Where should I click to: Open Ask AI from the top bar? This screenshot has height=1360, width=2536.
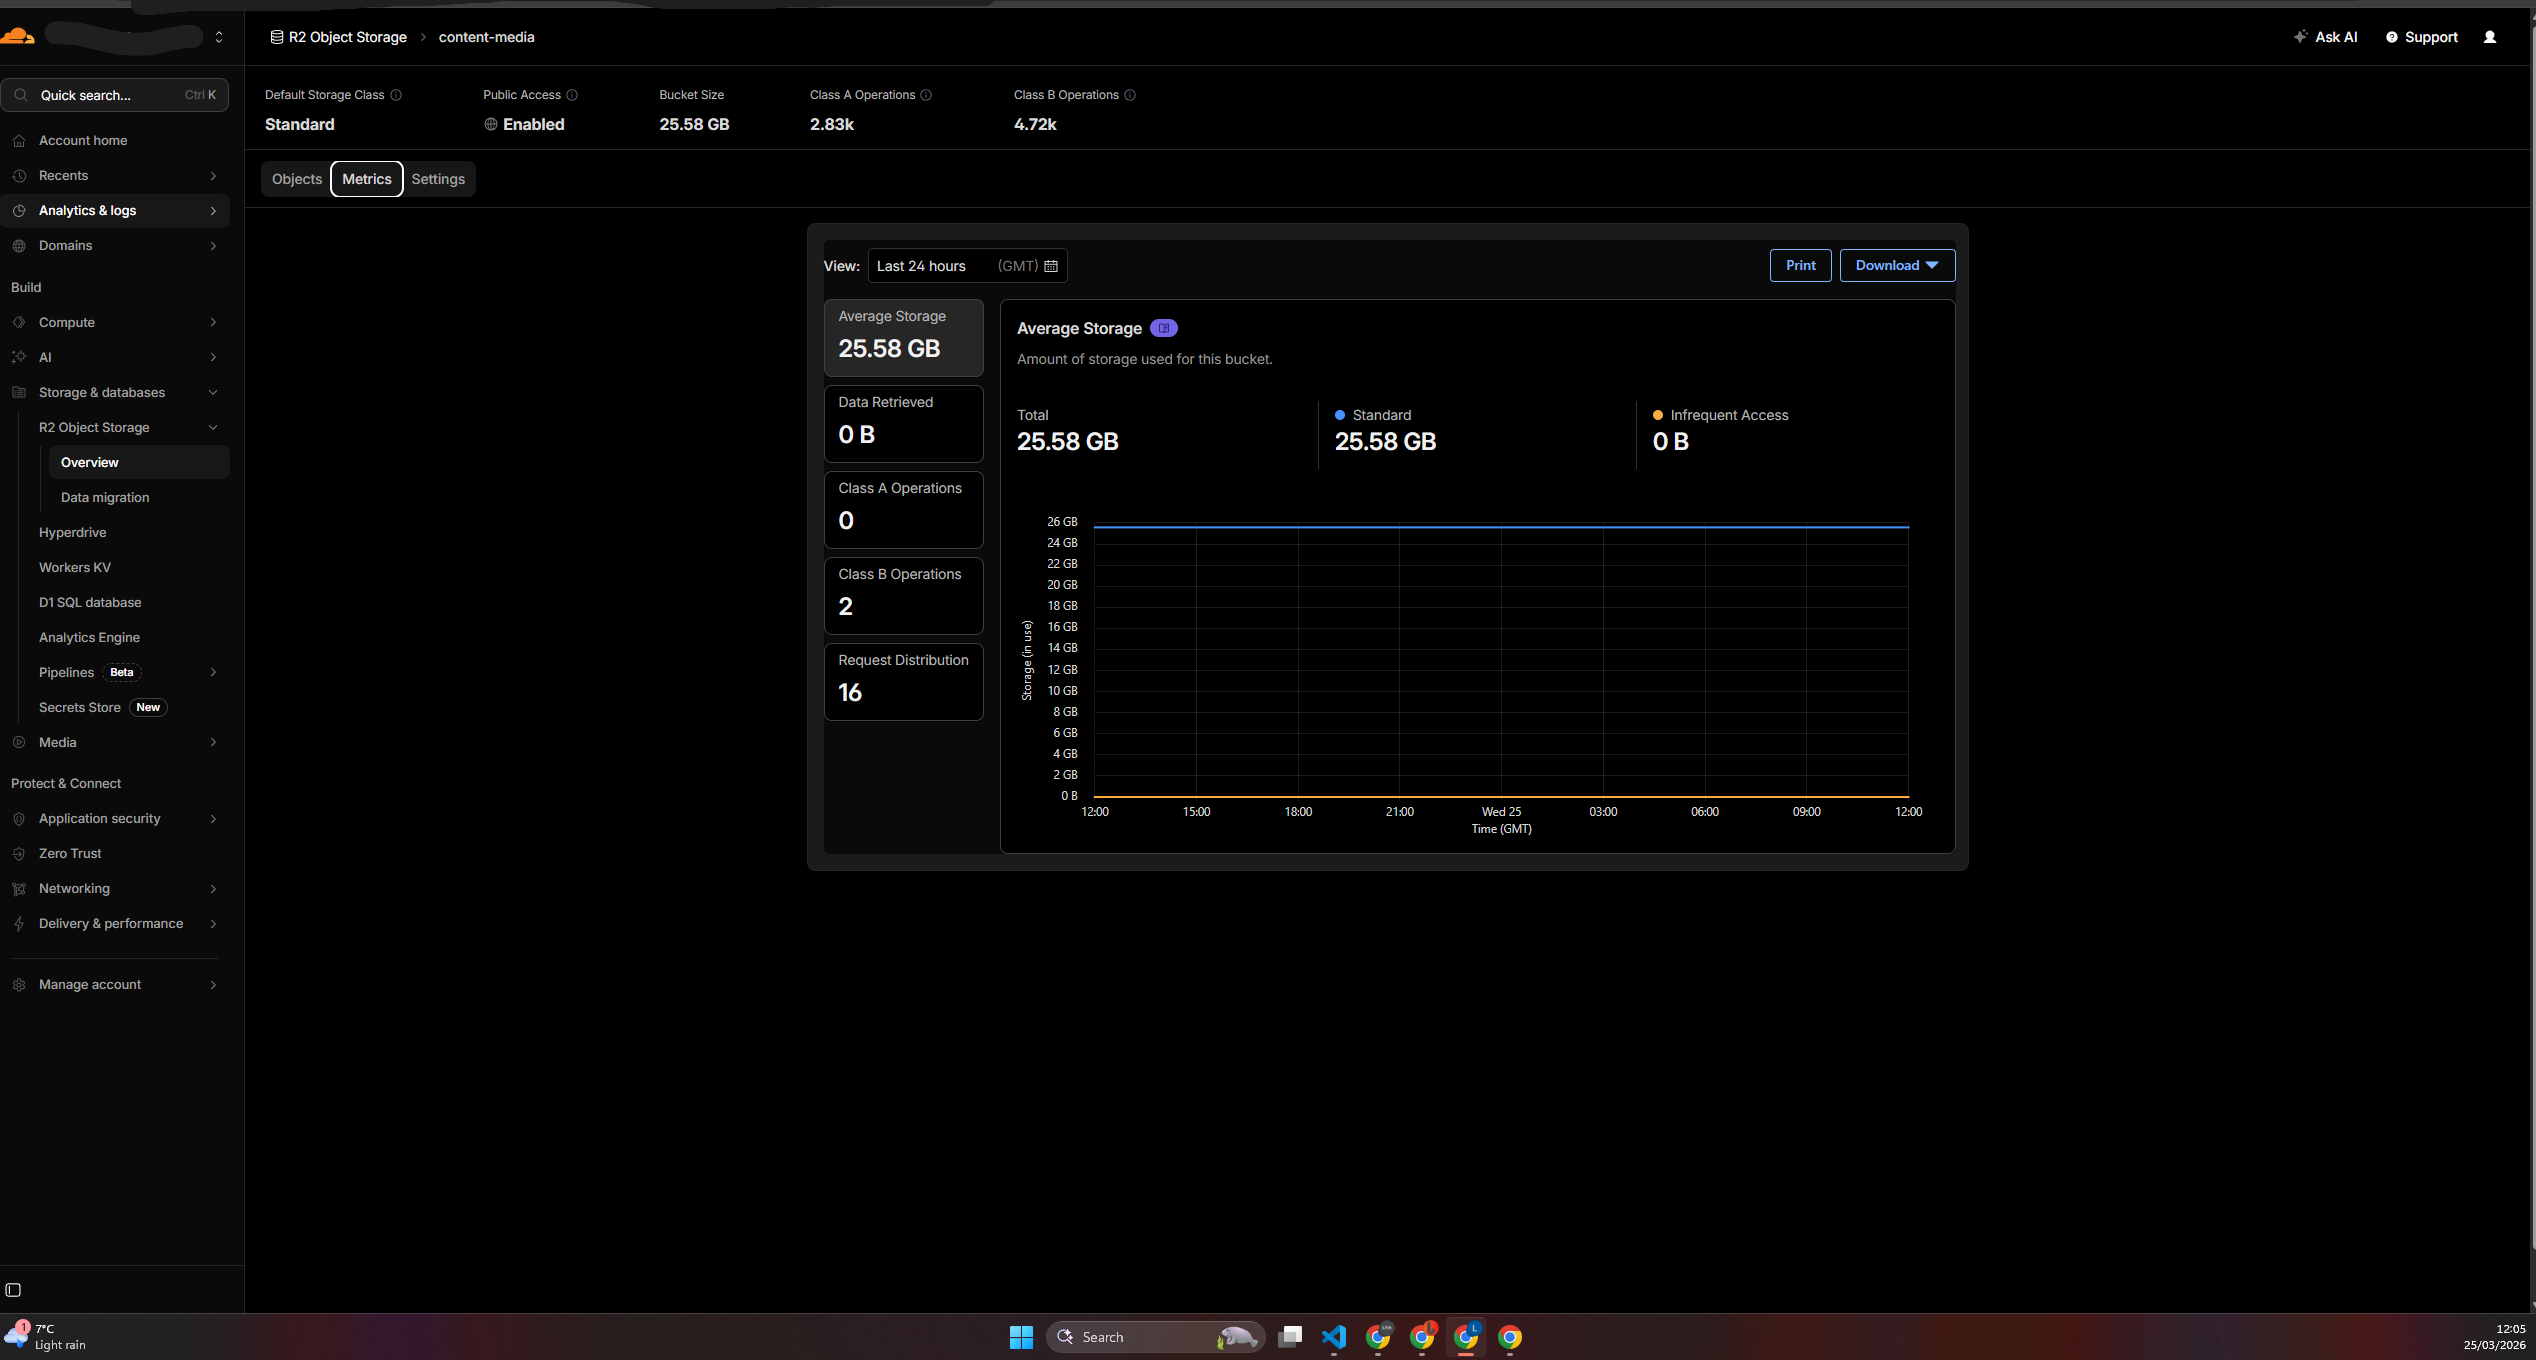click(2325, 37)
